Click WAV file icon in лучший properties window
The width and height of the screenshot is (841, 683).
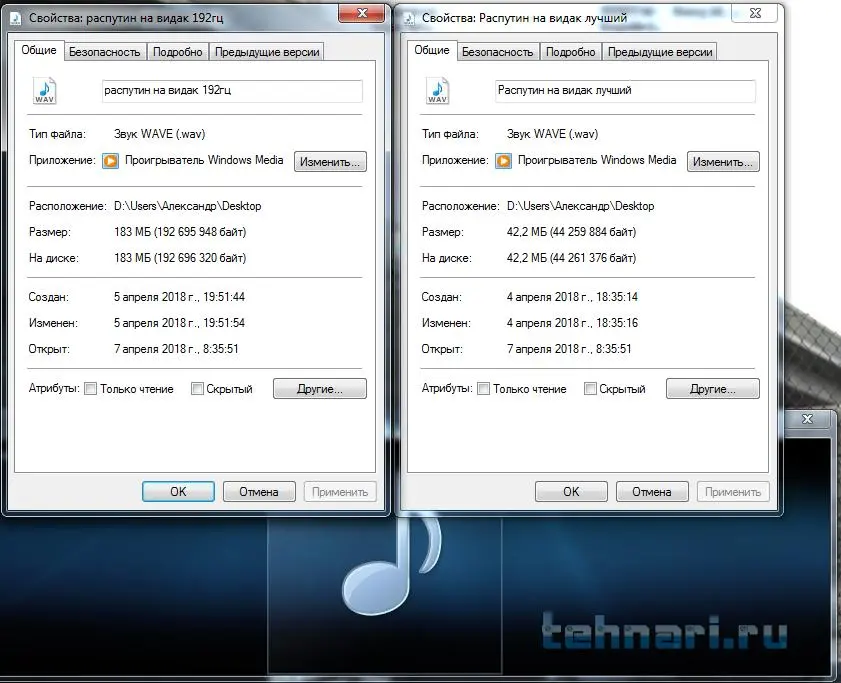(438, 91)
